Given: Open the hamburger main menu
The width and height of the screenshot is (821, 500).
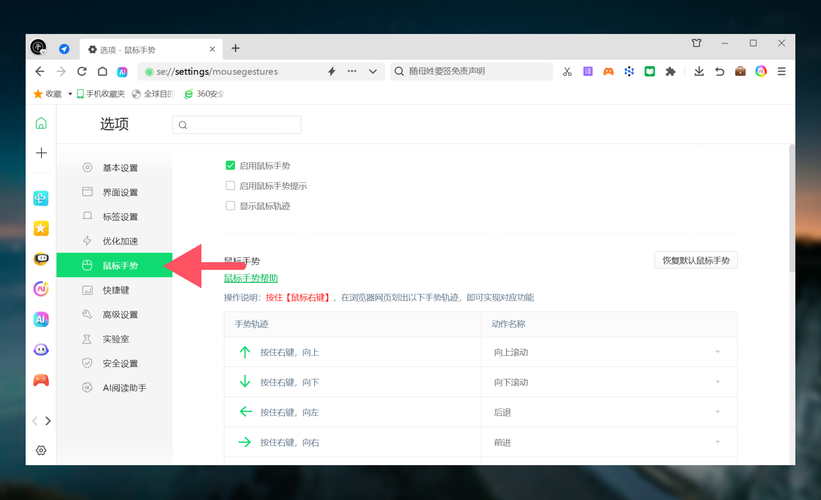Looking at the screenshot, I should (782, 71).
